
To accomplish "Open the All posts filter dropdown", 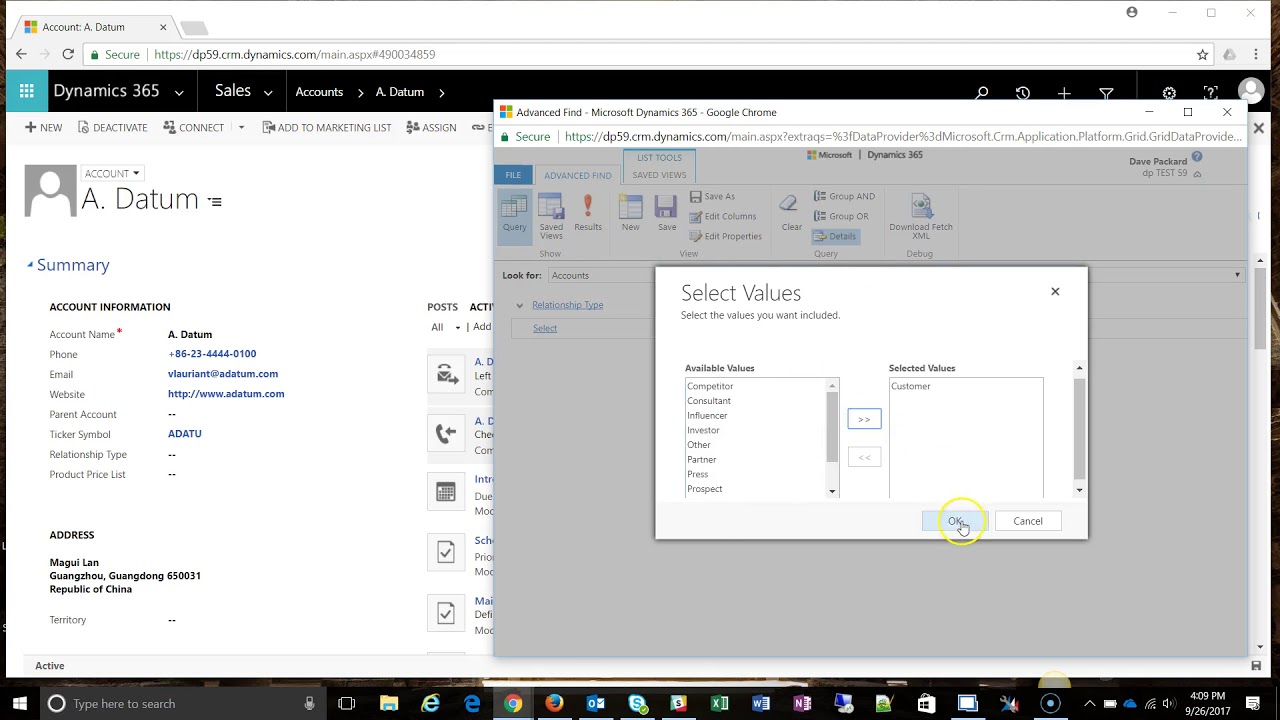I will 445,327.
